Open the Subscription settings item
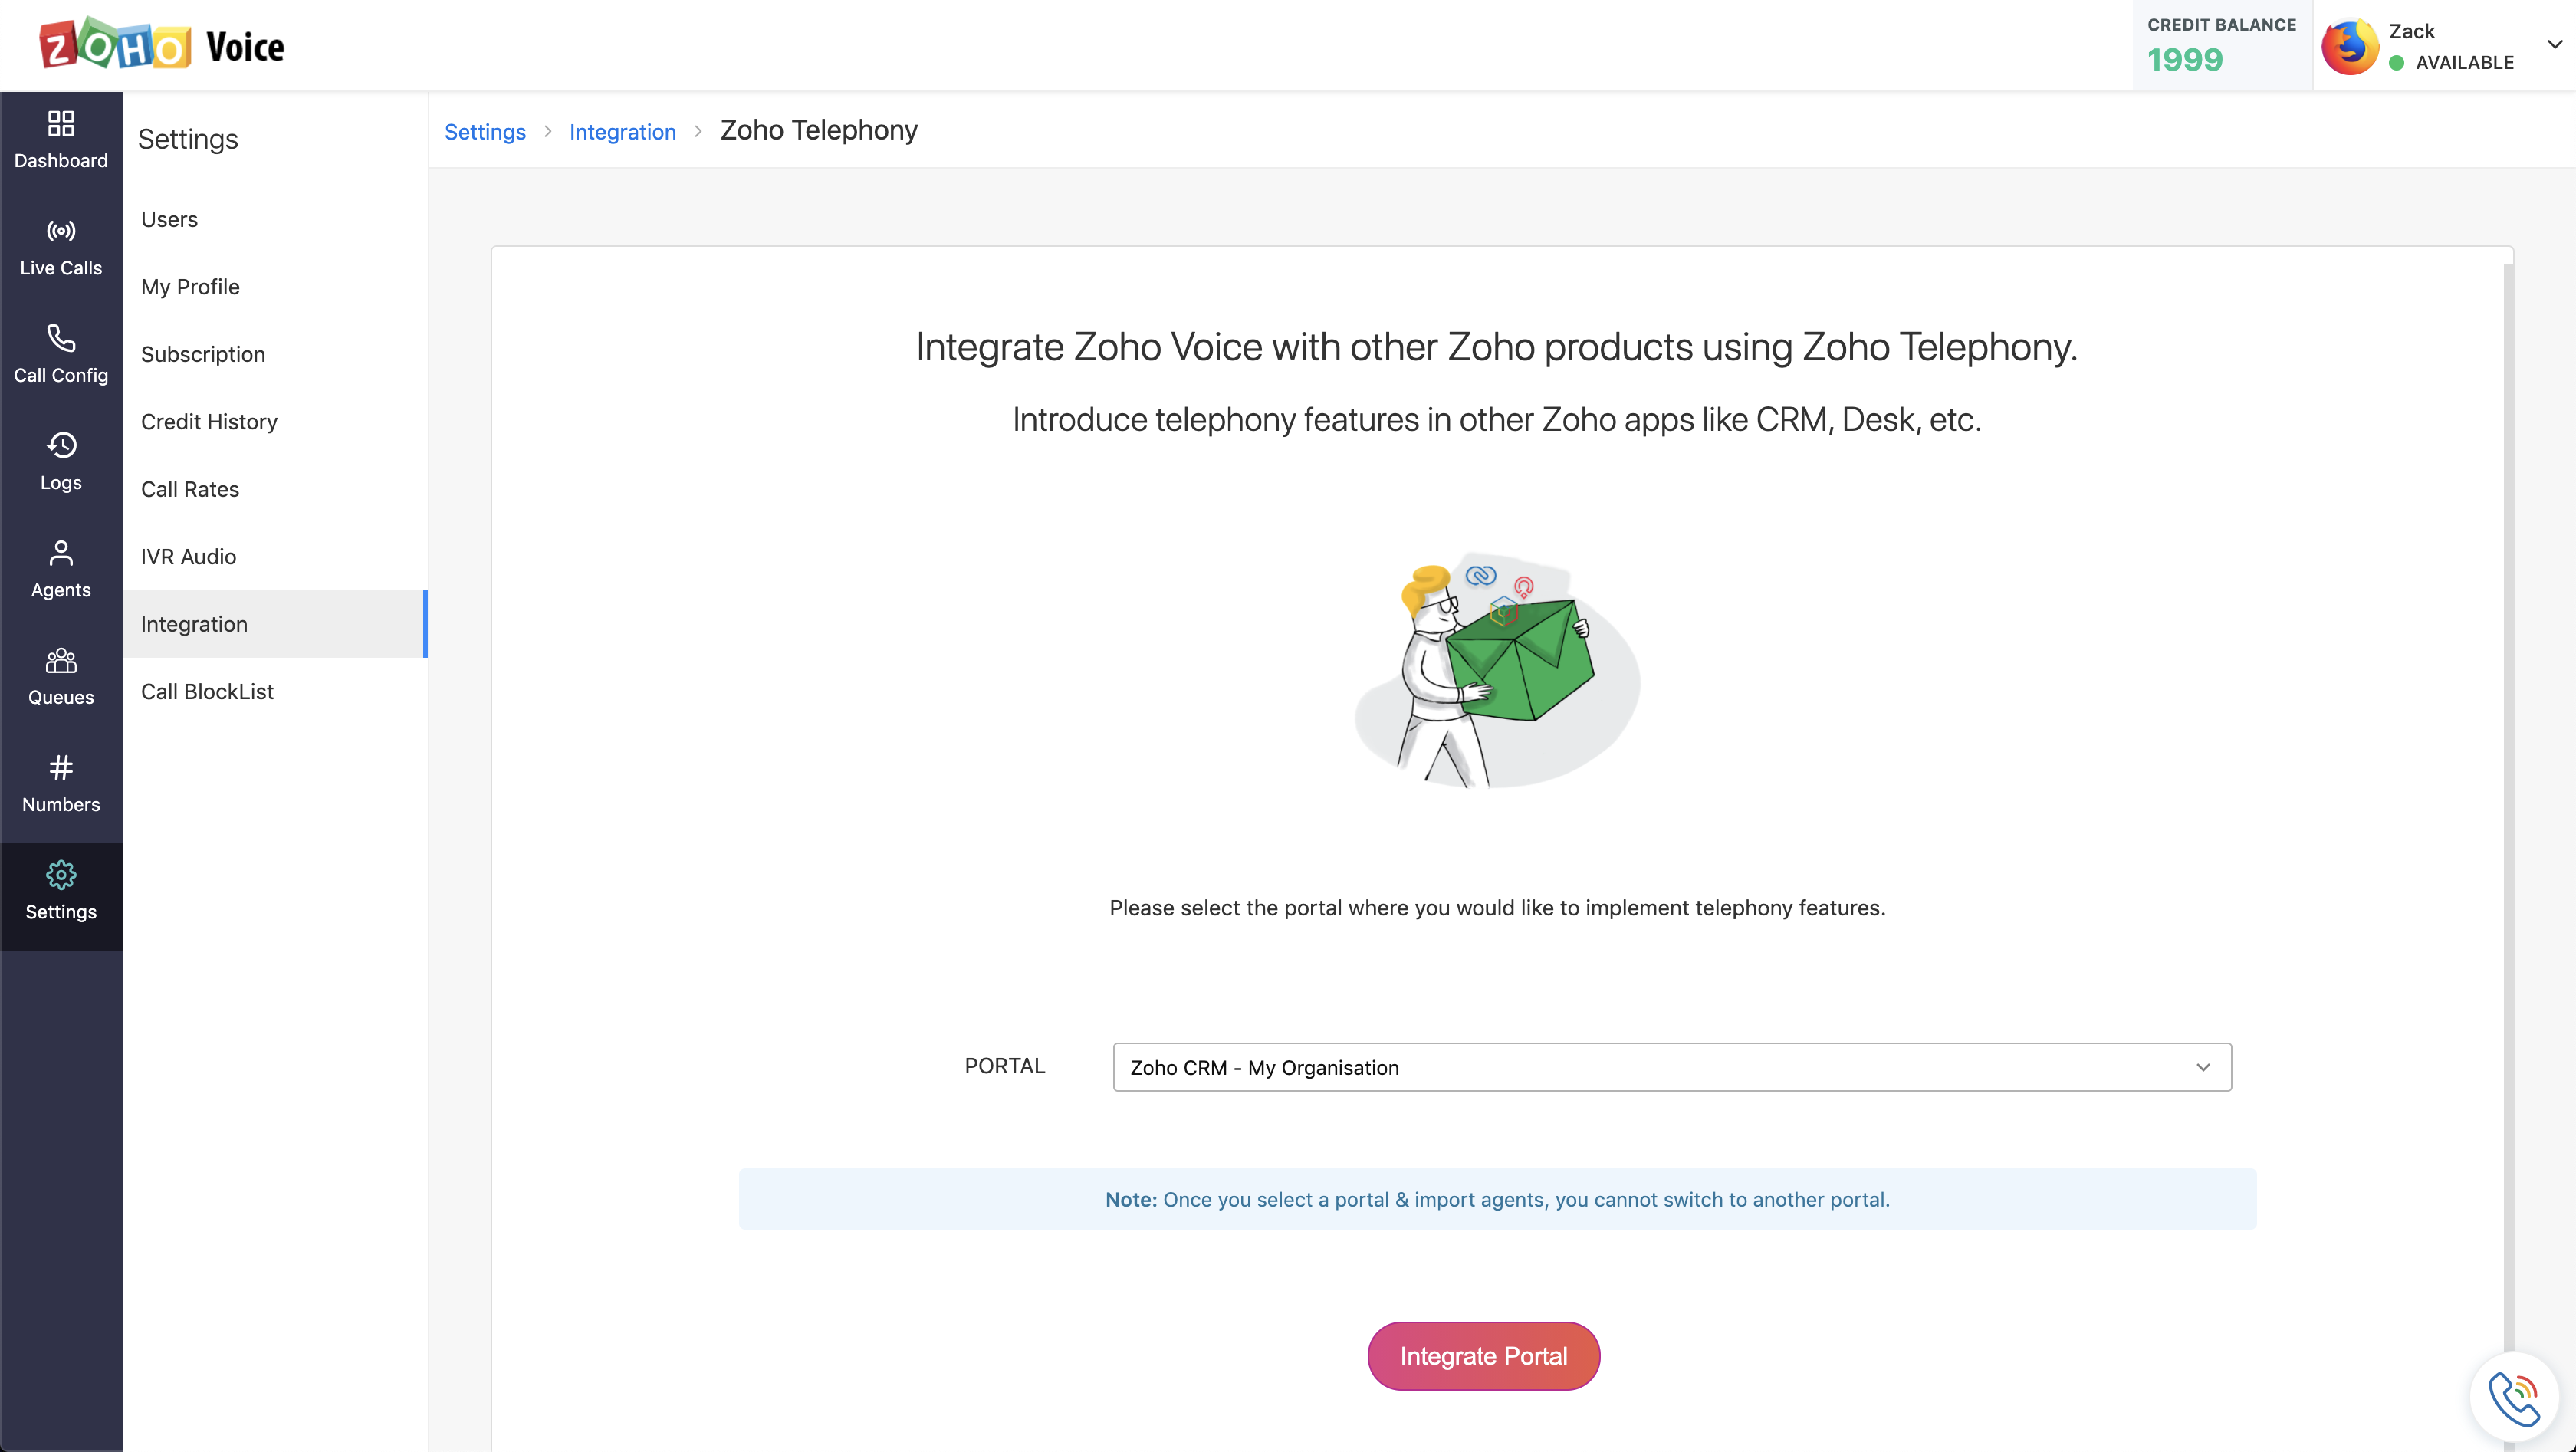Screen dimensions: 2576x1452 (203, 354)
